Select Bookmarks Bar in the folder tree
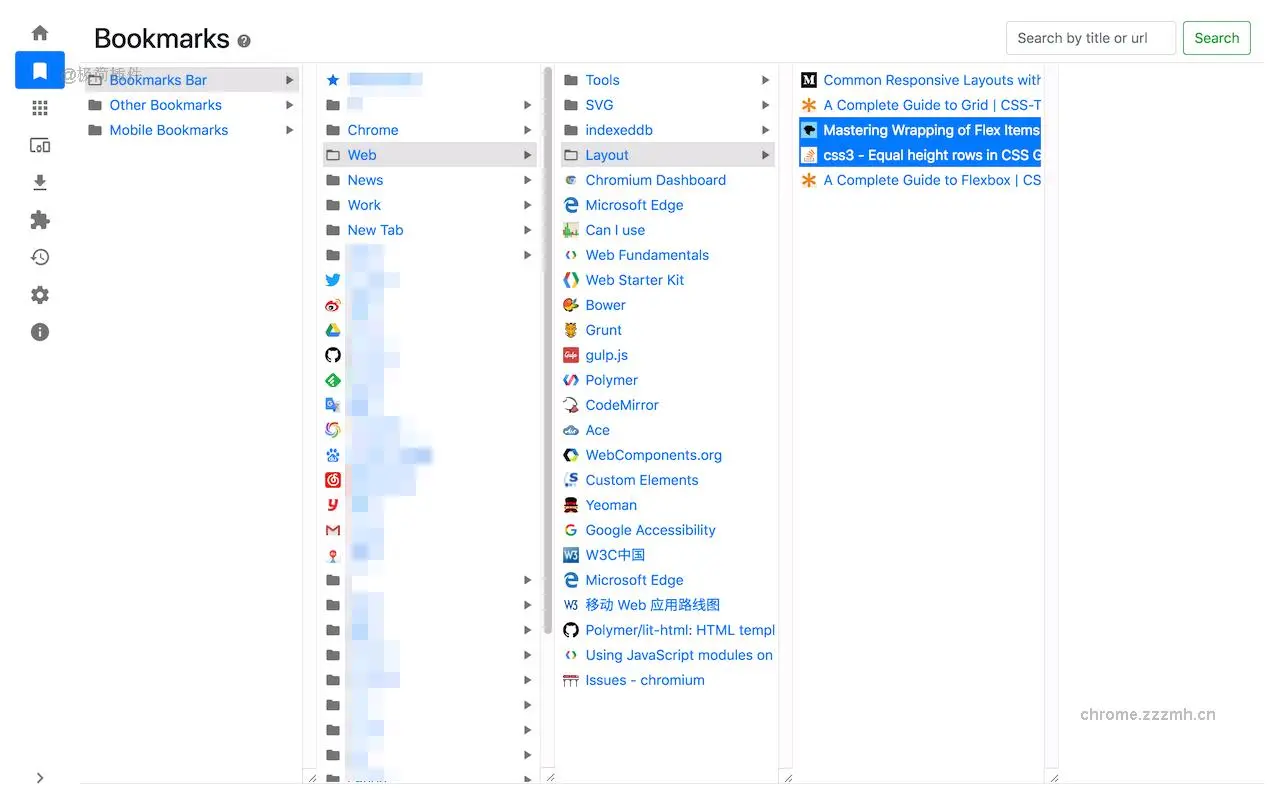Viewport: 1280px width, 800px height. (x=157, y=79)
